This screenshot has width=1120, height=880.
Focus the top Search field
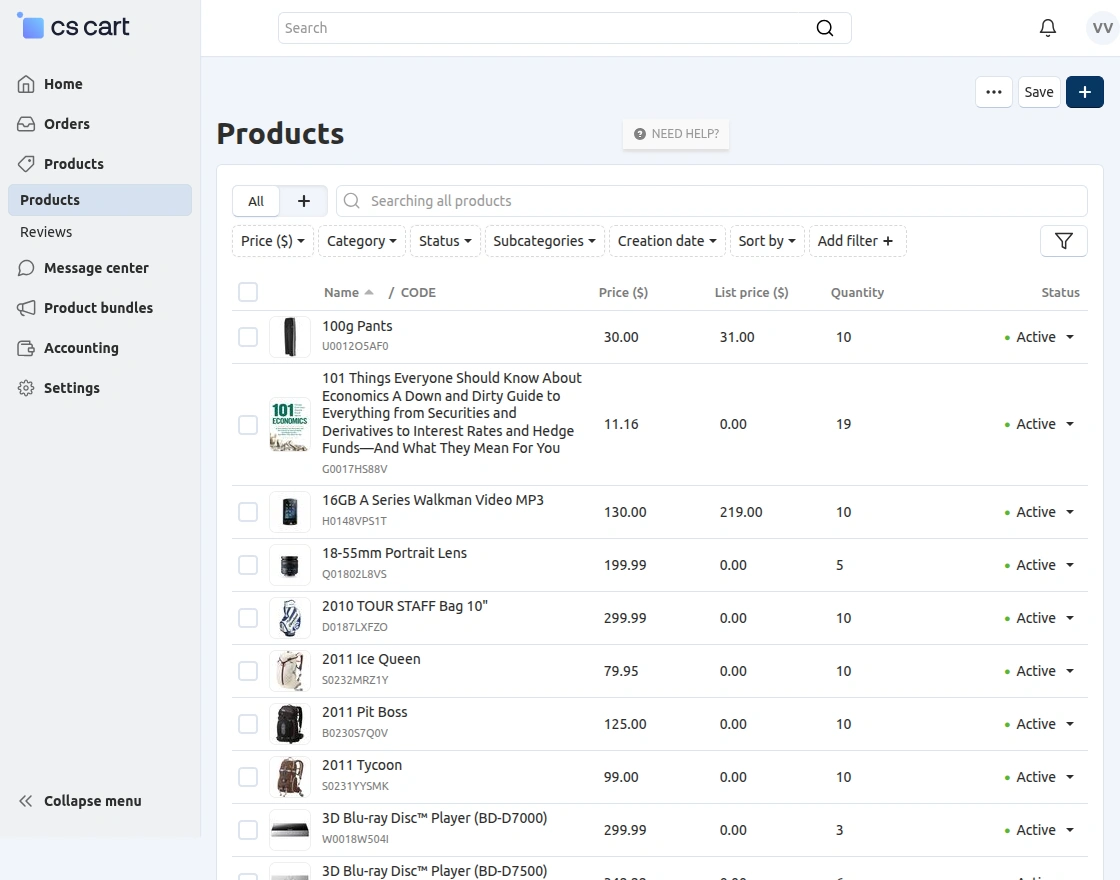[x=564, y=28]
